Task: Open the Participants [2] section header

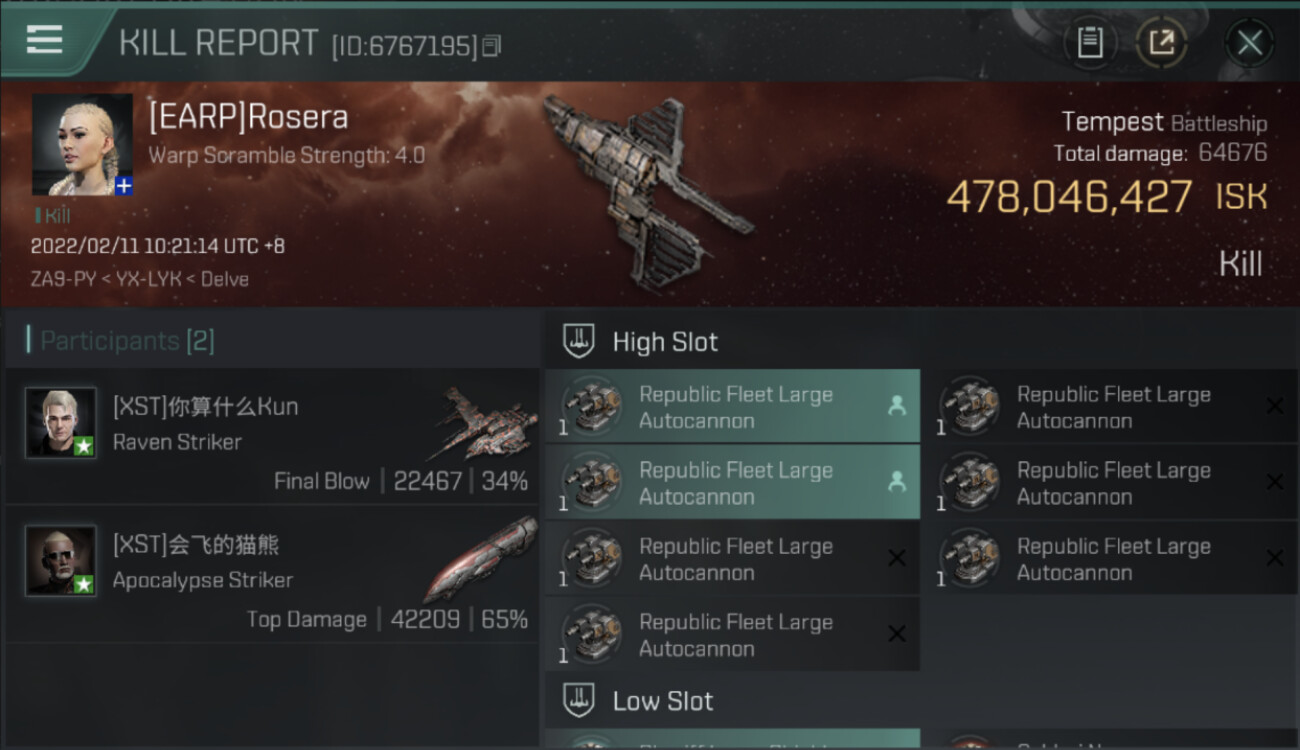Action: click(127, 341)
